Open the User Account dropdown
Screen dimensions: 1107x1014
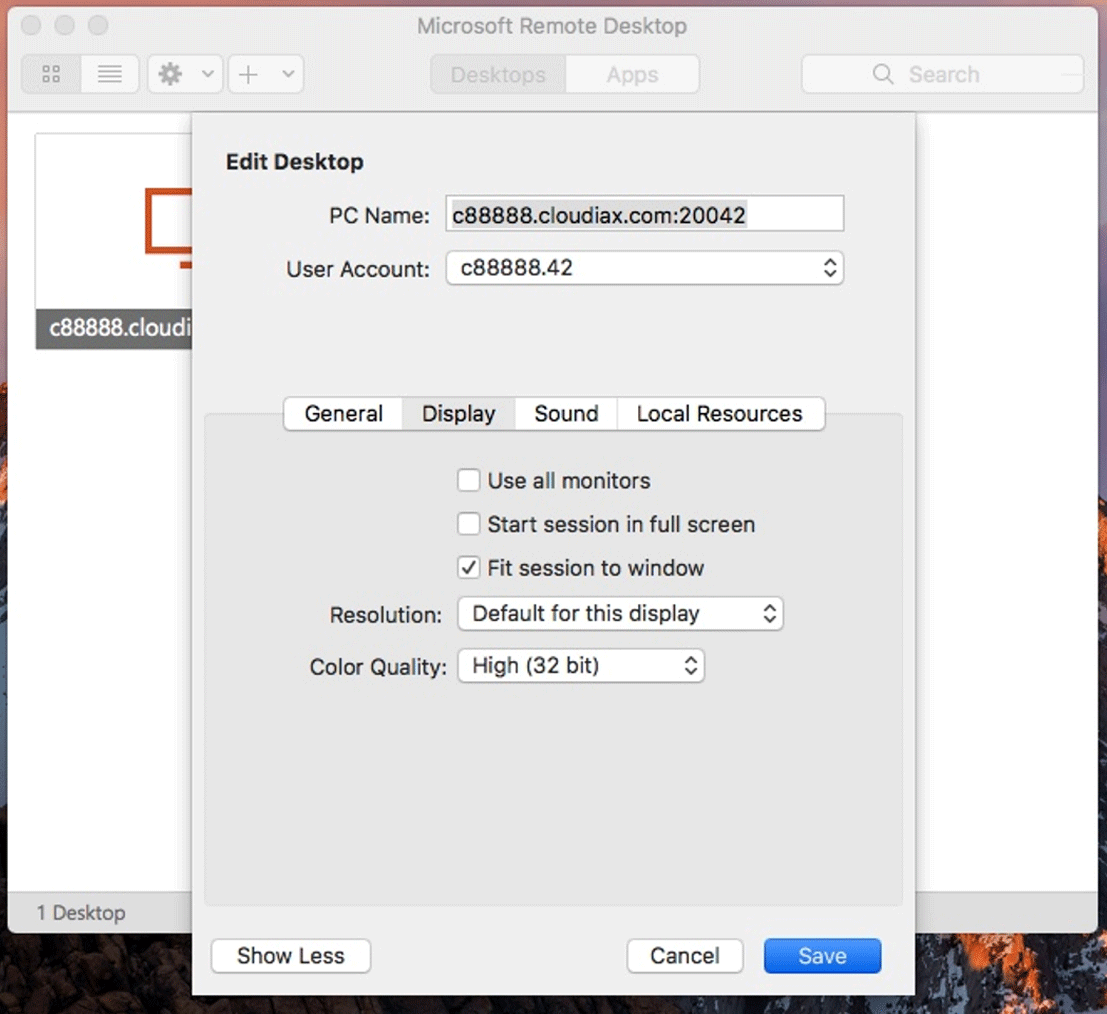[645, 268]
